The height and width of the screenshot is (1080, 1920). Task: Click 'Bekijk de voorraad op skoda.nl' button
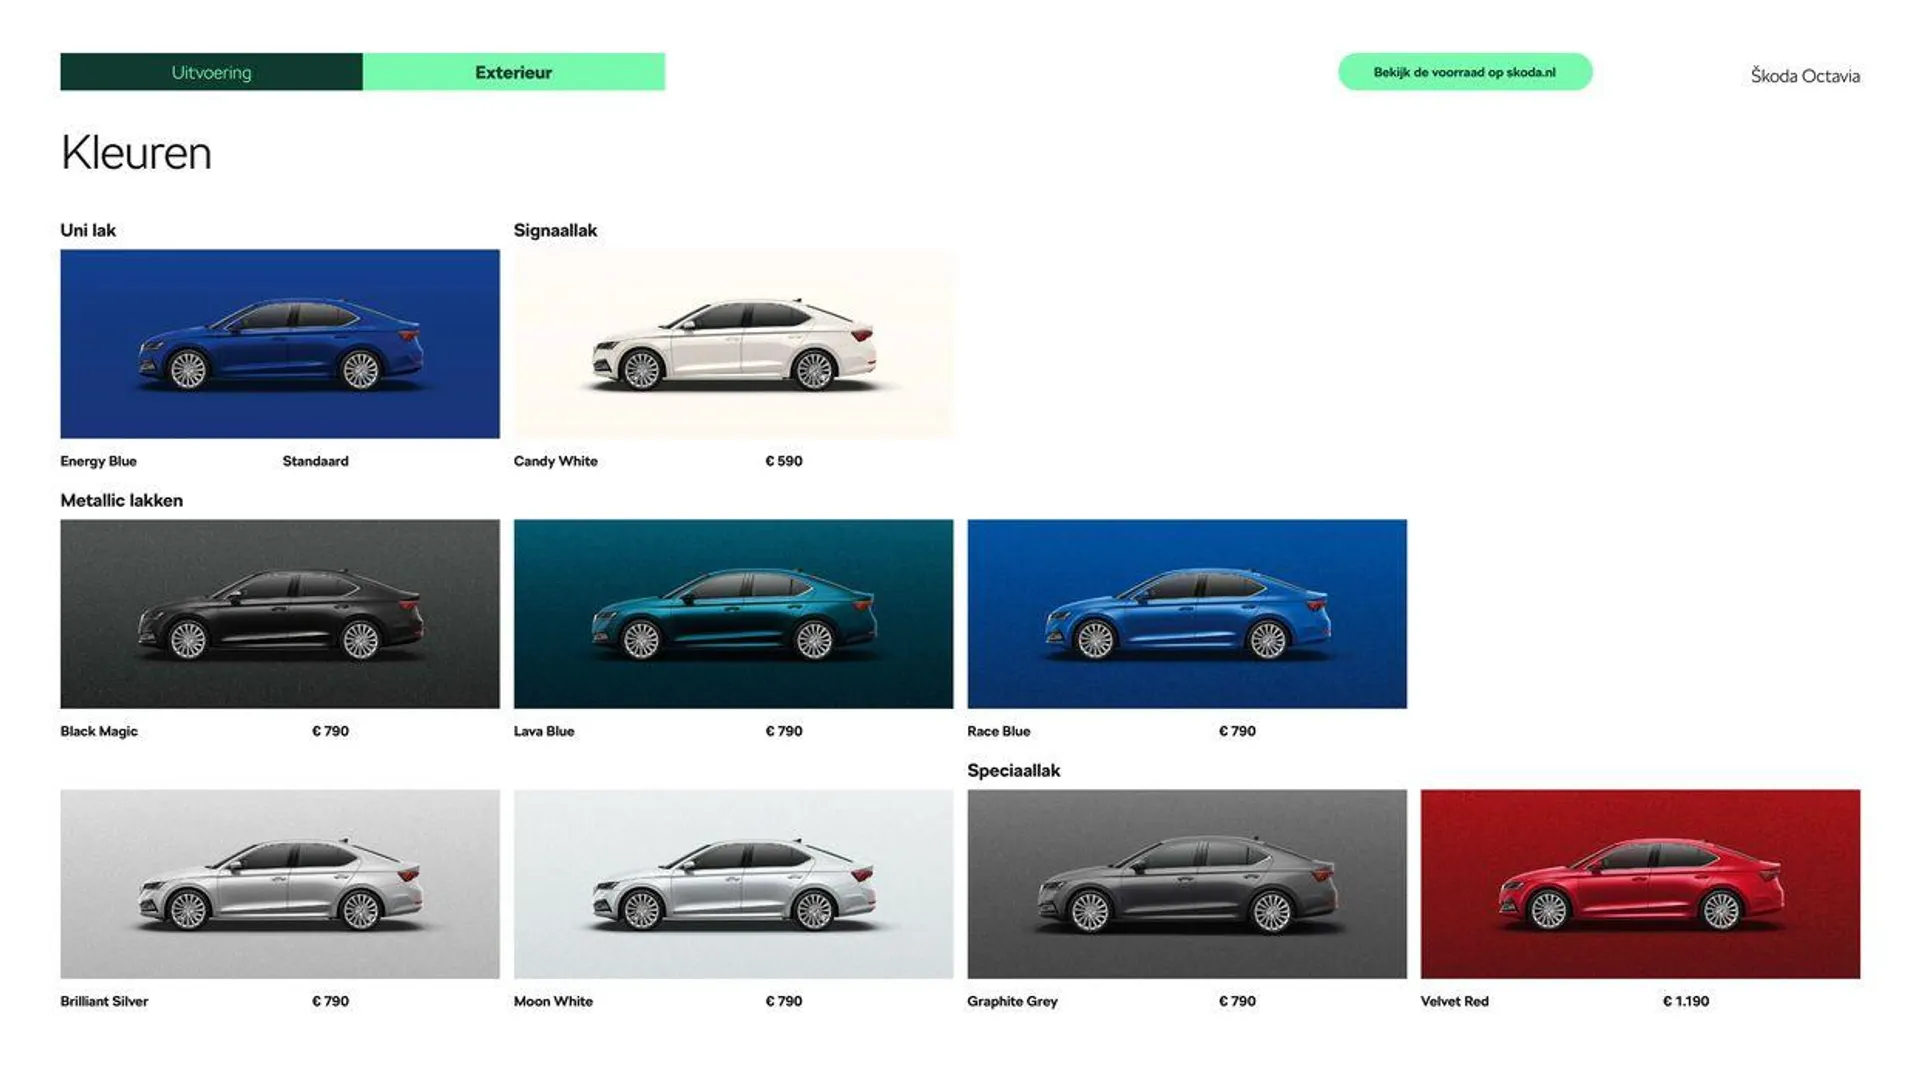tap(1465, 72)
